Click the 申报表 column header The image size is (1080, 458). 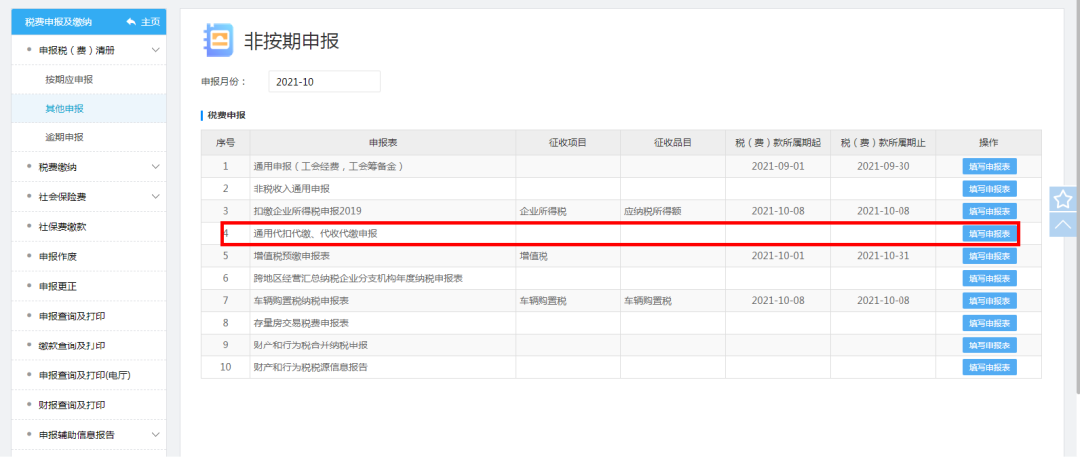click(x=383, y=143)
